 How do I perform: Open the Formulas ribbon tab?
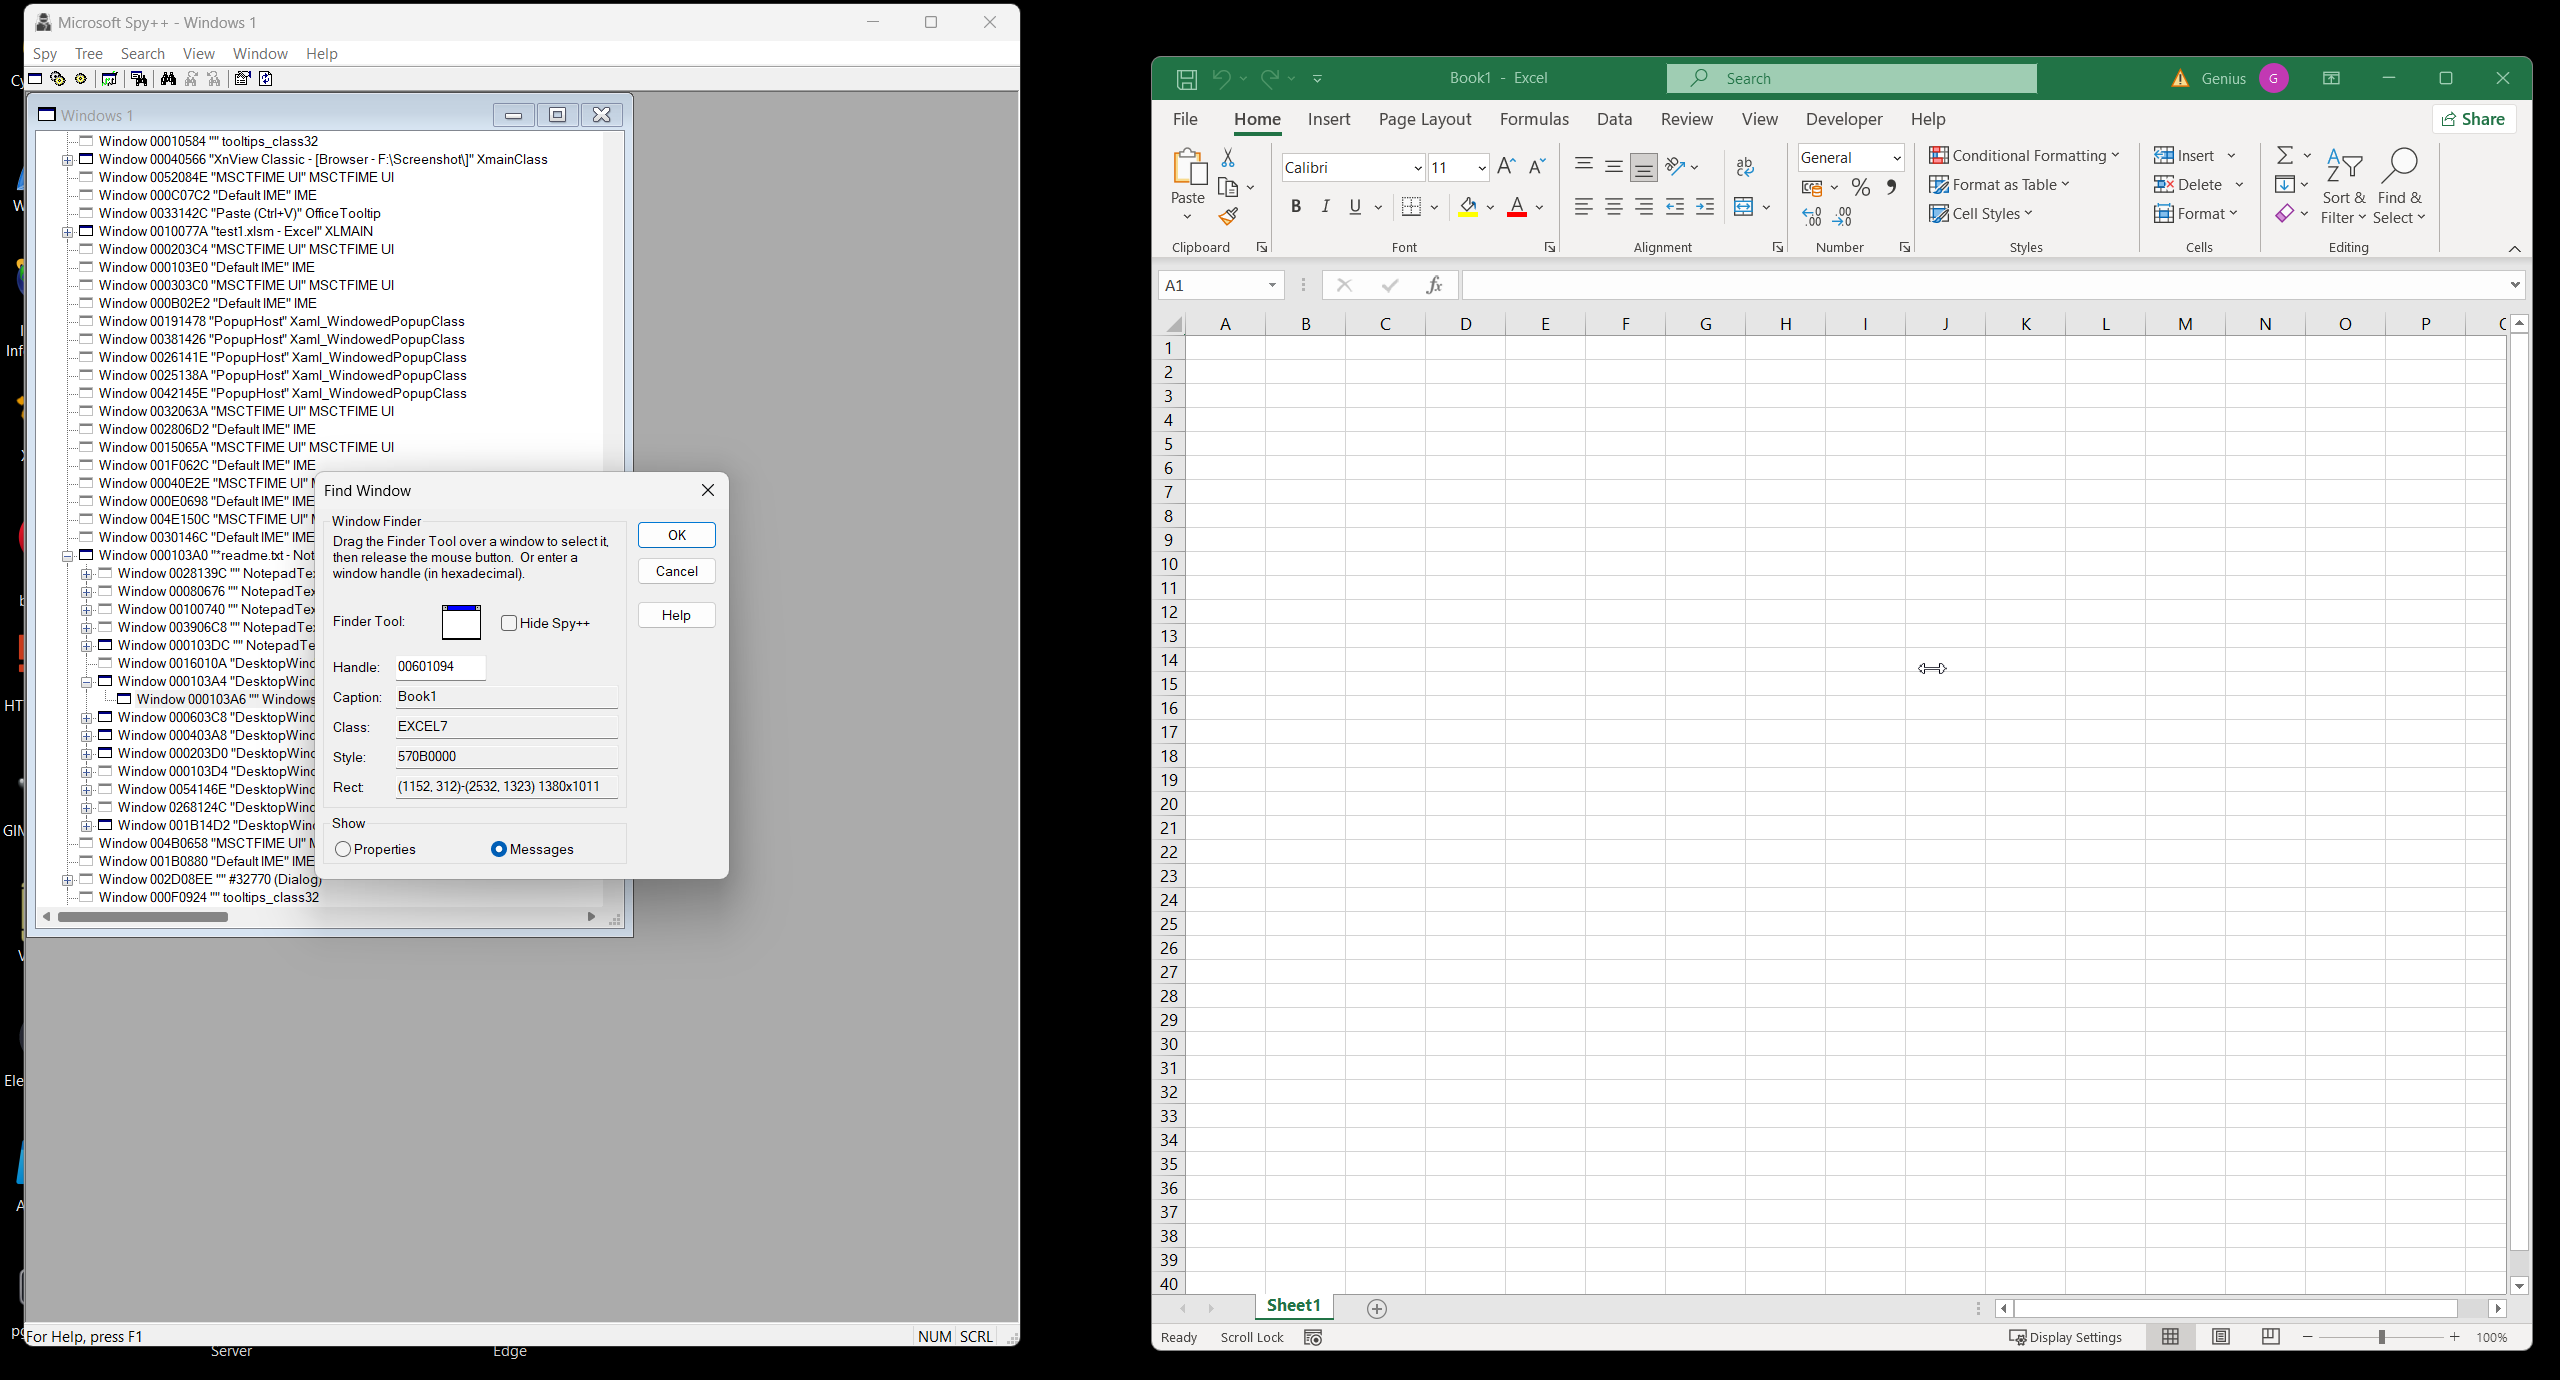point(1534,119)
